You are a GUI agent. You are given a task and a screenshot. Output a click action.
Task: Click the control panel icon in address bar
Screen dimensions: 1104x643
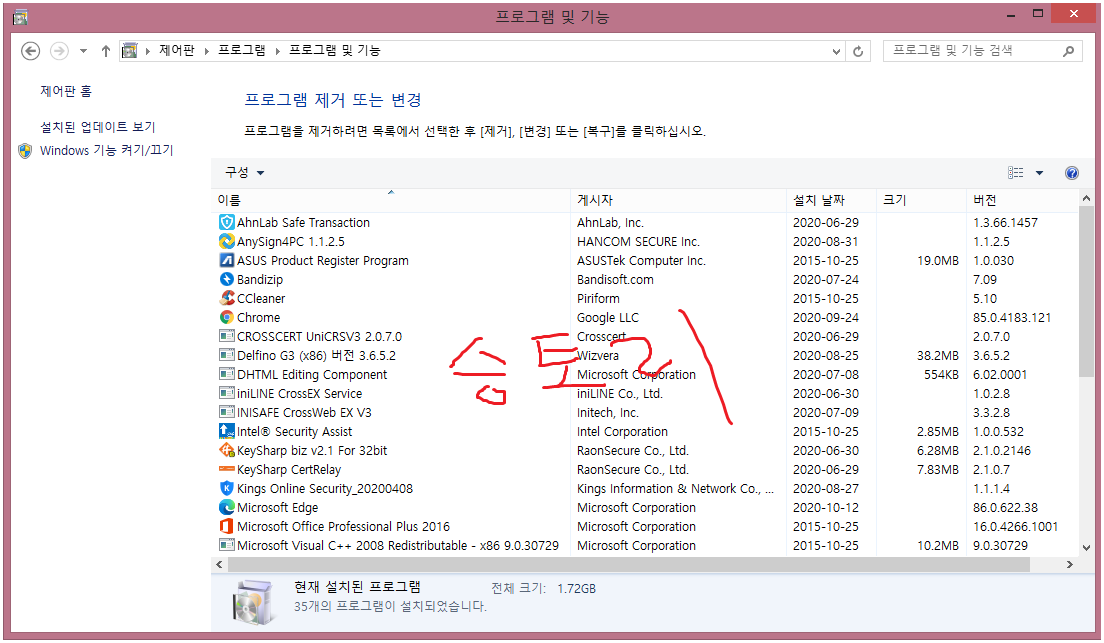pos(130,51)
